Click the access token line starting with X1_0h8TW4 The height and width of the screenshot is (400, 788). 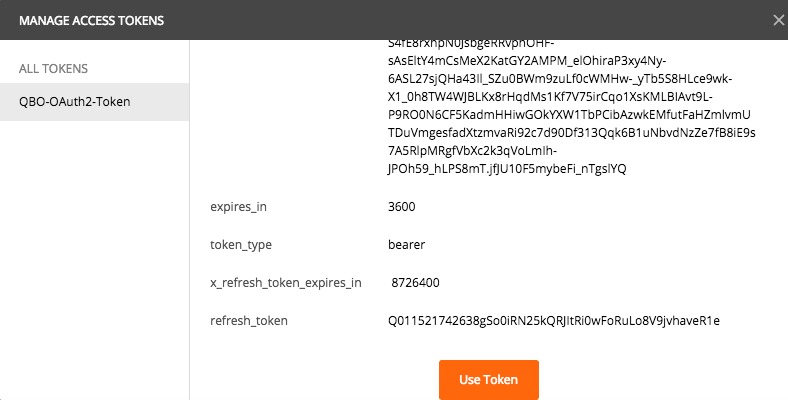tap(550, 96)
